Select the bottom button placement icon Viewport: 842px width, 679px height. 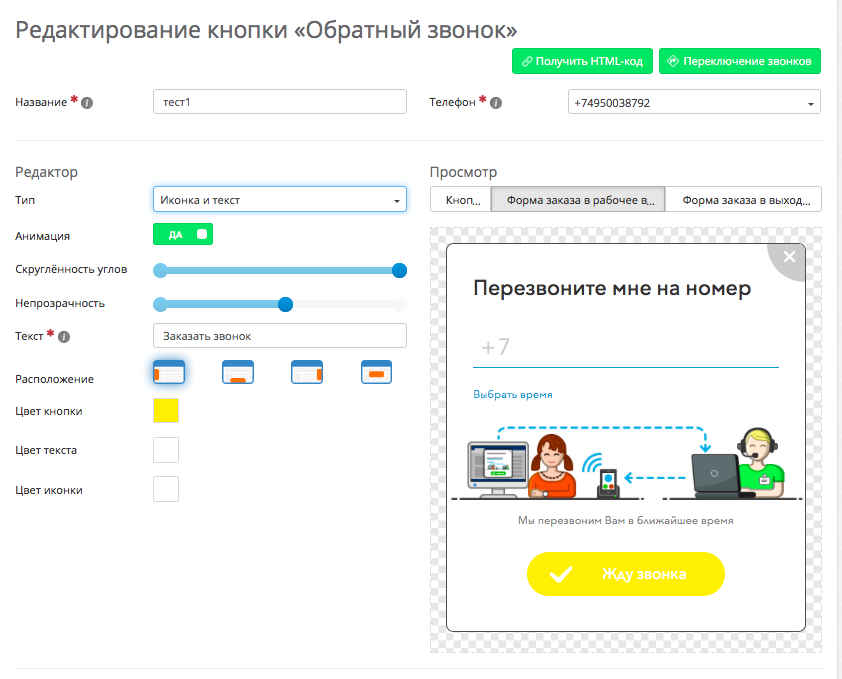(237, 373)
